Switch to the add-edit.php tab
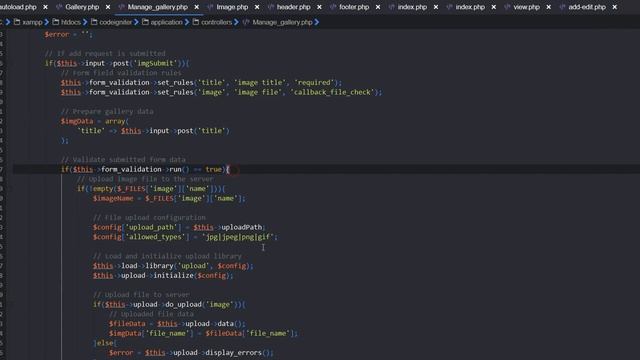This screenshot has width=640, height=360. 587,7
